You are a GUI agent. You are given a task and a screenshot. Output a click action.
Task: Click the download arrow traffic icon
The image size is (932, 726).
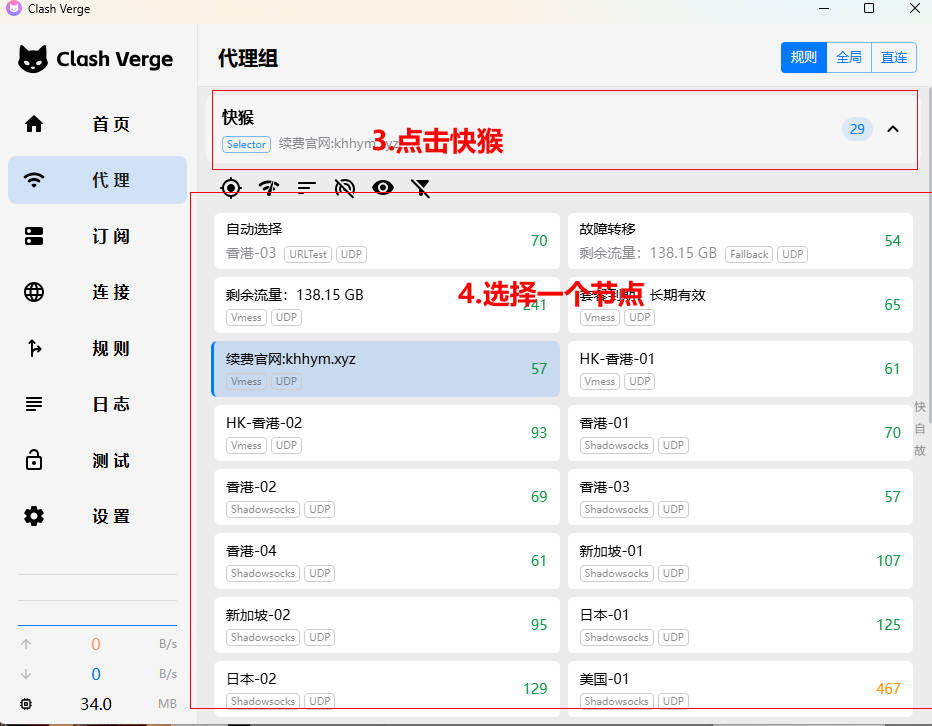pos(26,674)
